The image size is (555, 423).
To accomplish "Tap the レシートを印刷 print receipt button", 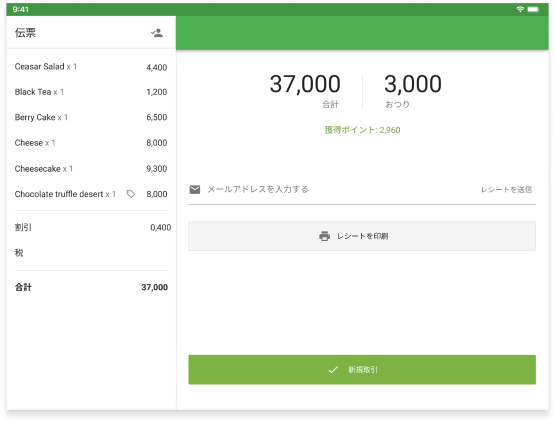I will [x=362, y=236].
